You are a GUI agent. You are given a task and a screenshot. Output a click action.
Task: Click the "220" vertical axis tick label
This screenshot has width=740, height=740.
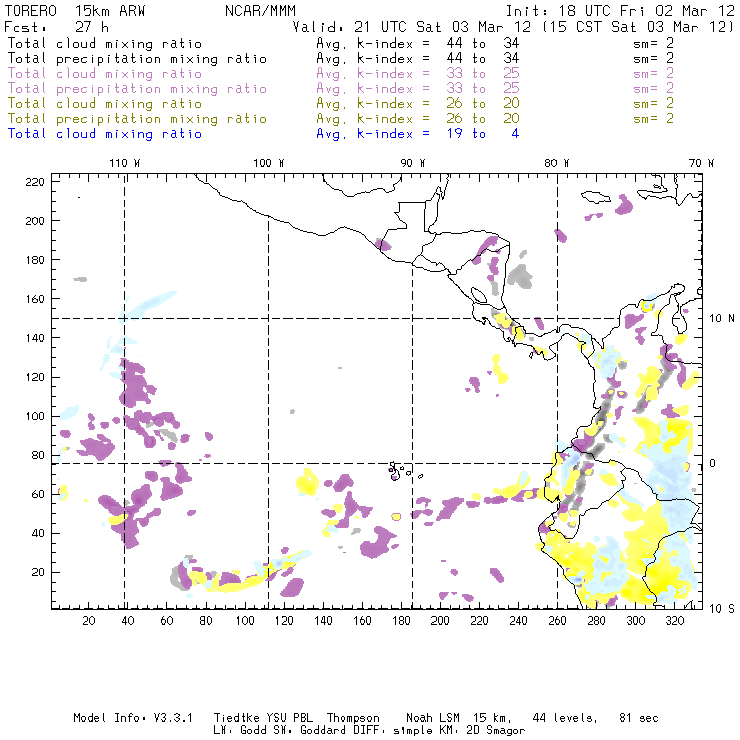35,182
